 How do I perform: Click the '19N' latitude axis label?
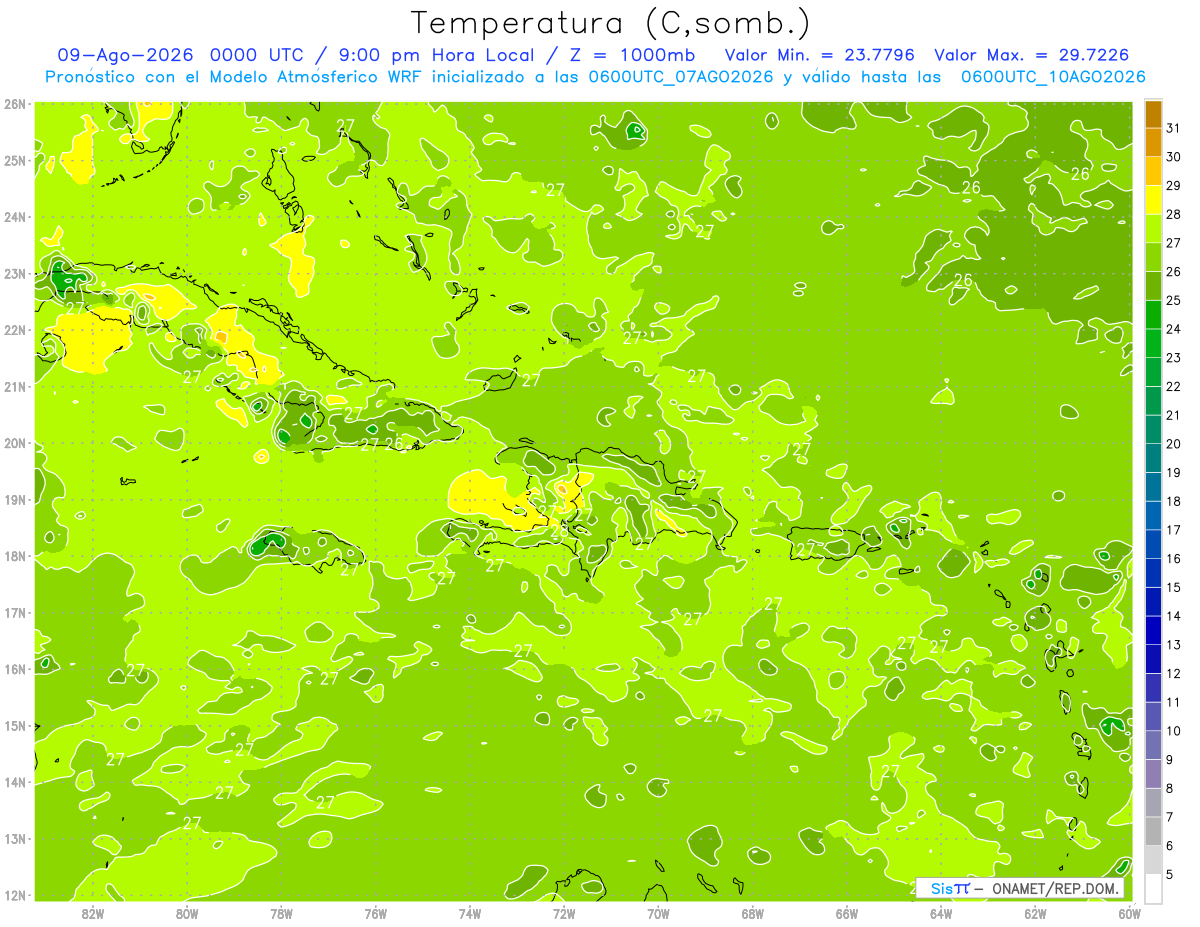(x=15, y=499)
